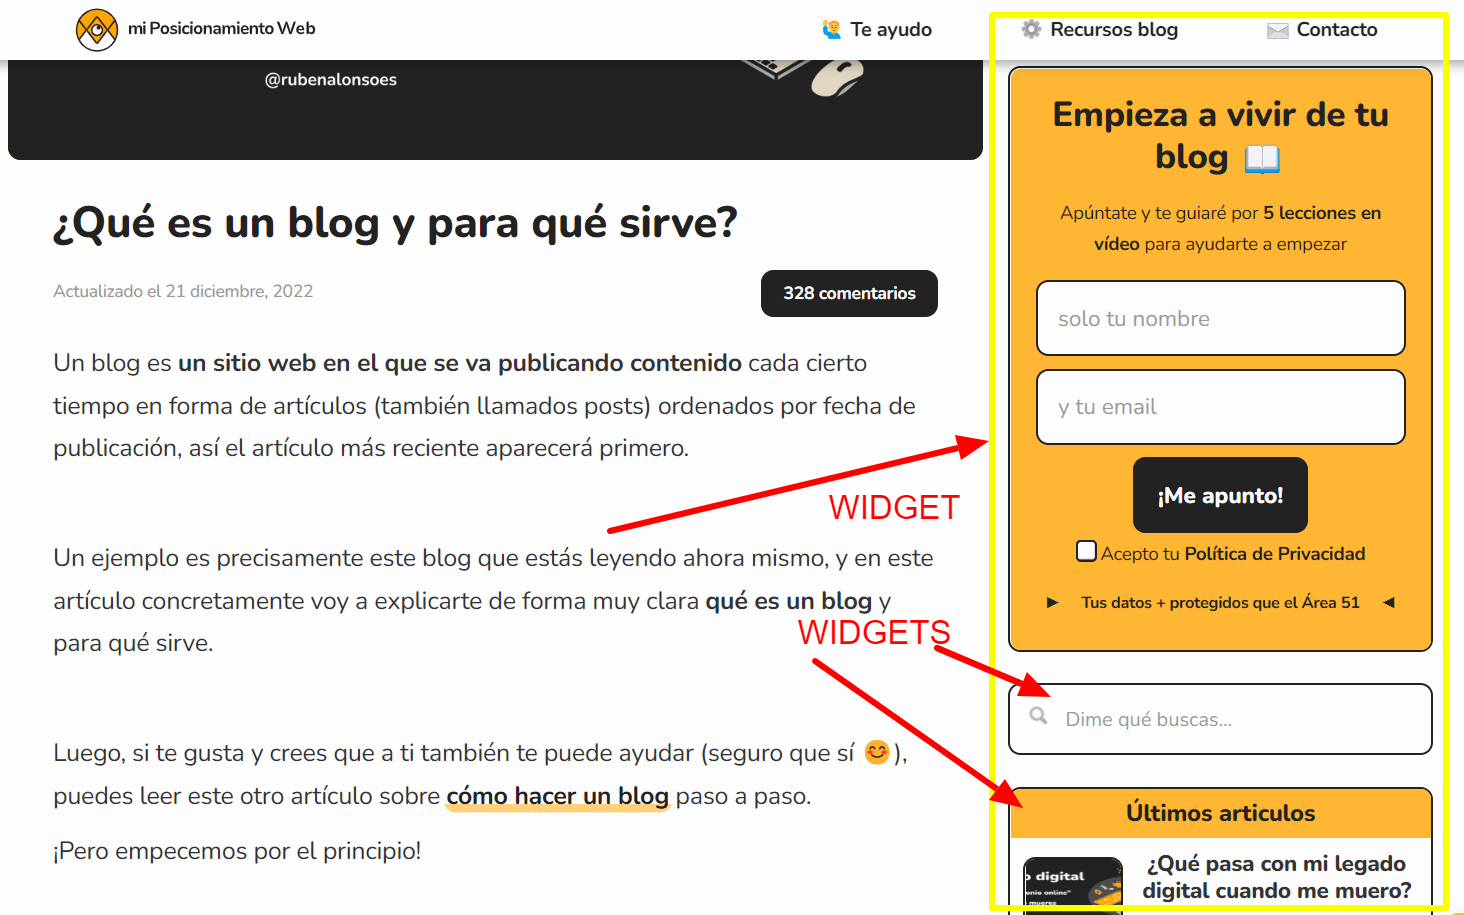The width and height of the screenshot is (1464, 915).
Task: Click the gear icon next to Recursos blog
Action: pyautogui.click(x=1029, y=30)
